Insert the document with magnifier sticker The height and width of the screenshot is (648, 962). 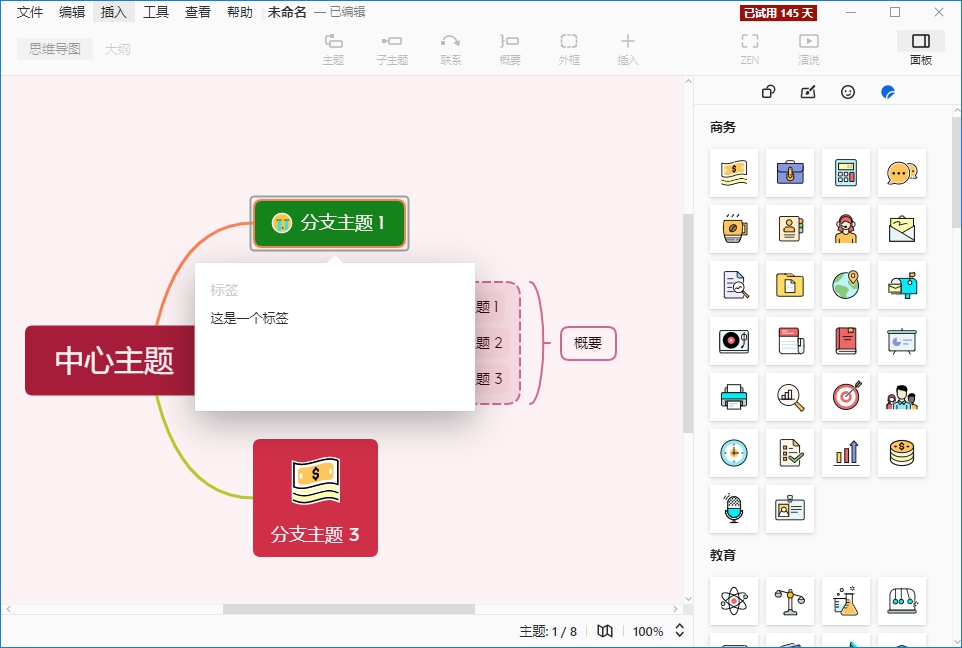[x=734, y=285]
